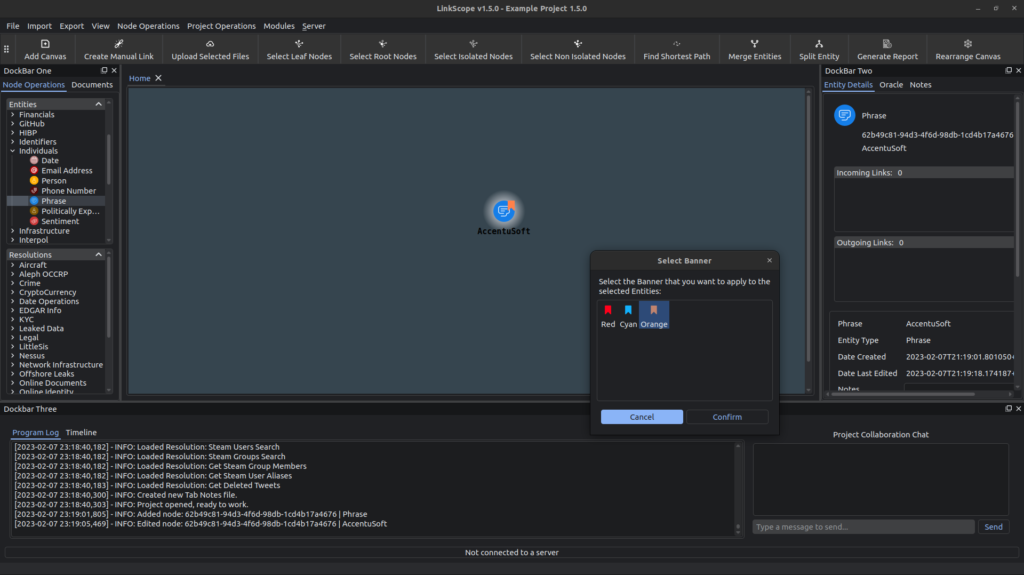Open the View menu
This screenshot has width=1024, height=575.
click(100, 26)
